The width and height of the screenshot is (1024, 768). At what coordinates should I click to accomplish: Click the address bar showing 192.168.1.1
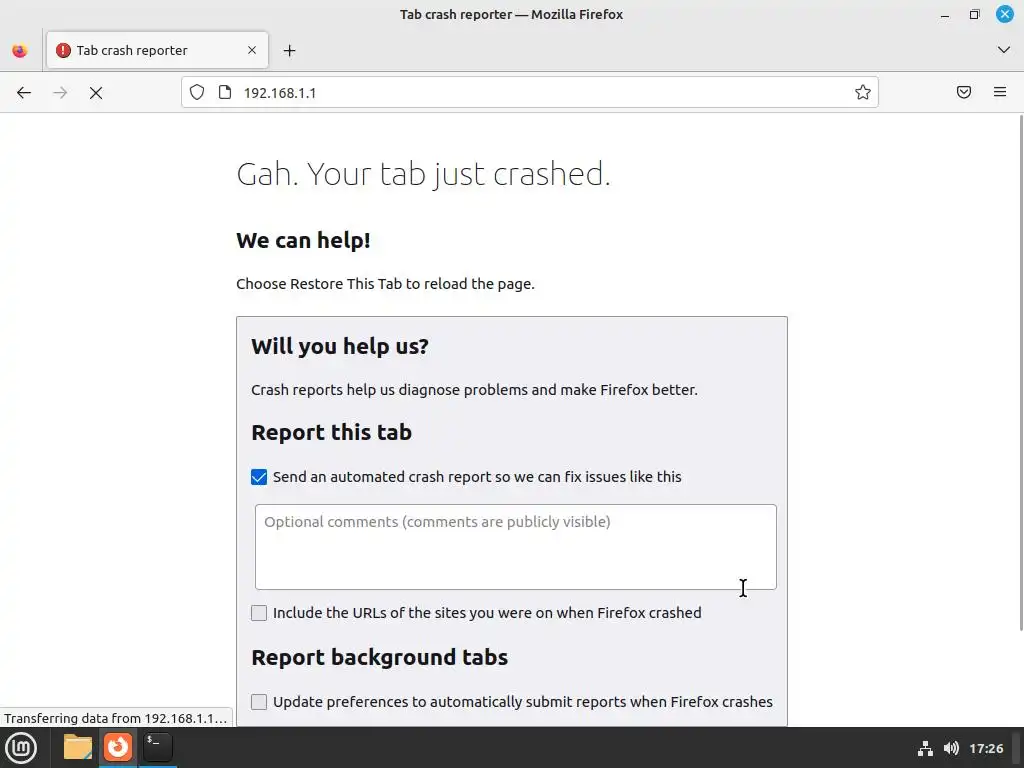tap(530, 92)
